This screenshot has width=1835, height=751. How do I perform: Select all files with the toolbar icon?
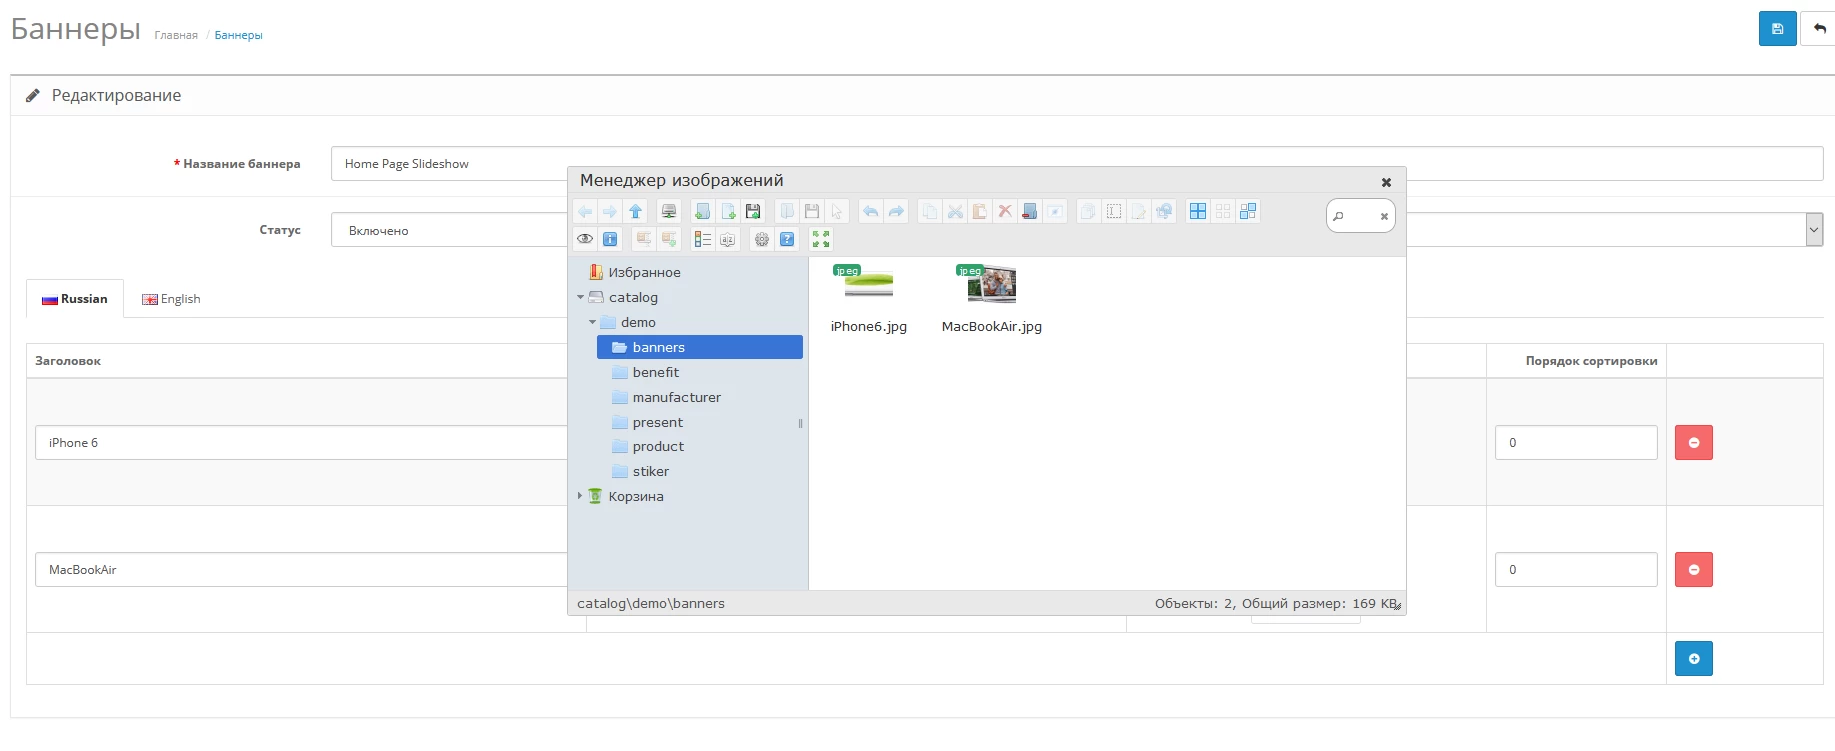click(x=1198, y=211)
